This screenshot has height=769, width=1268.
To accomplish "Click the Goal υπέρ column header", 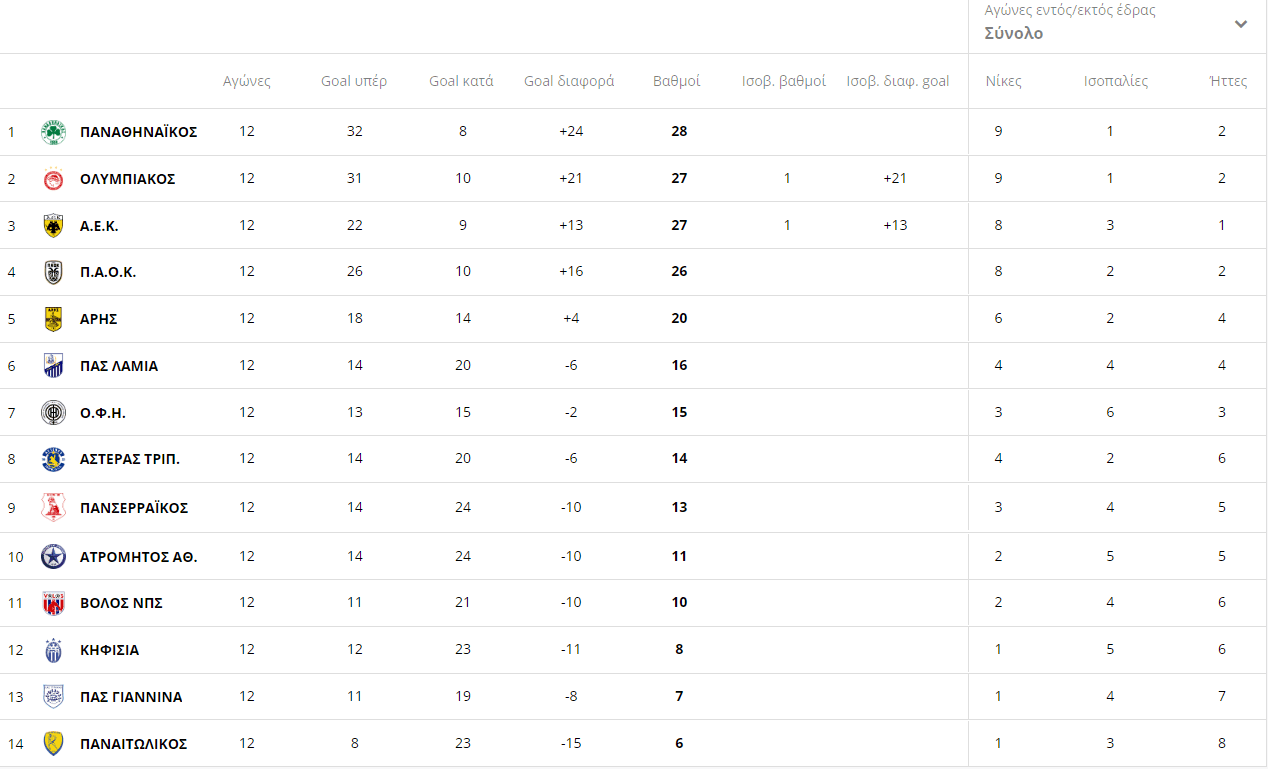I will (354, 81).
